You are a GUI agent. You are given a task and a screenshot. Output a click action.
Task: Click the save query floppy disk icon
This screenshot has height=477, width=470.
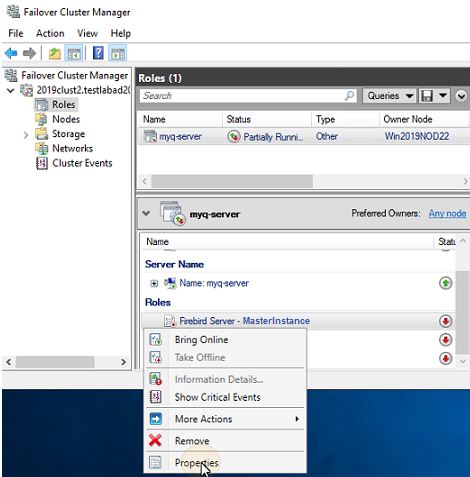427,96
